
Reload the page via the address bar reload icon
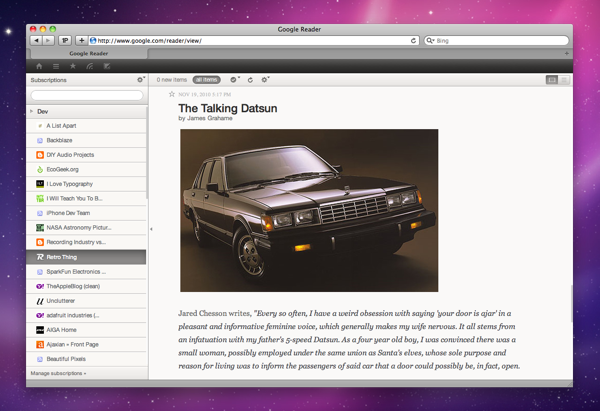[413, 41]
